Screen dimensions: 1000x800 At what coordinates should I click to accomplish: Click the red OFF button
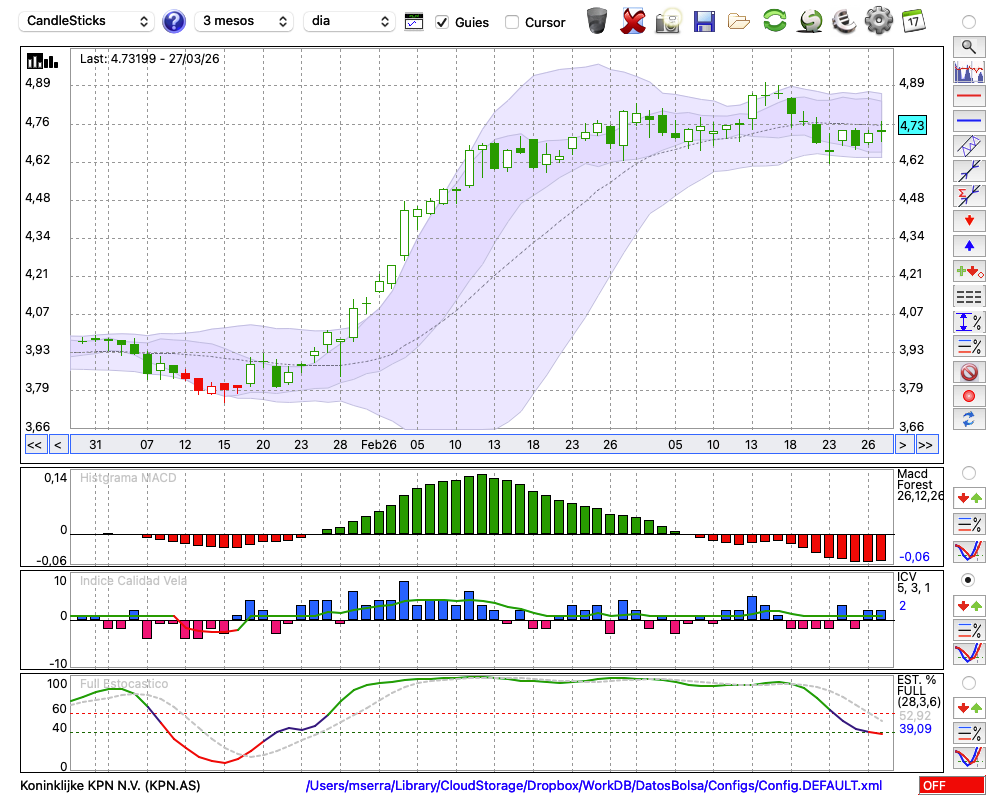point(952,786)
